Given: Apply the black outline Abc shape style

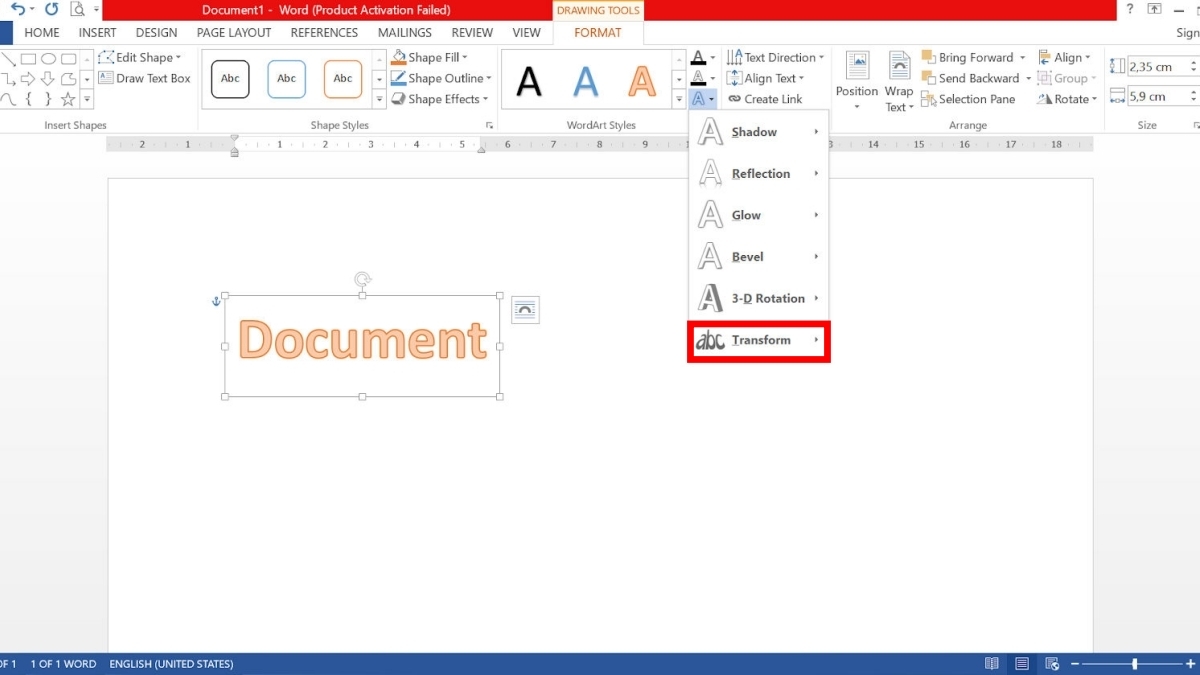Looking at the screenshot, I should (x=230, y=79).
